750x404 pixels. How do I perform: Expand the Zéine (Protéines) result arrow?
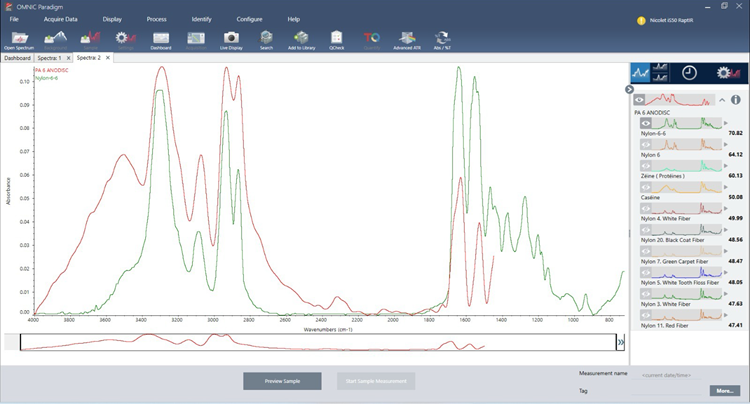(x=726, y=166)
